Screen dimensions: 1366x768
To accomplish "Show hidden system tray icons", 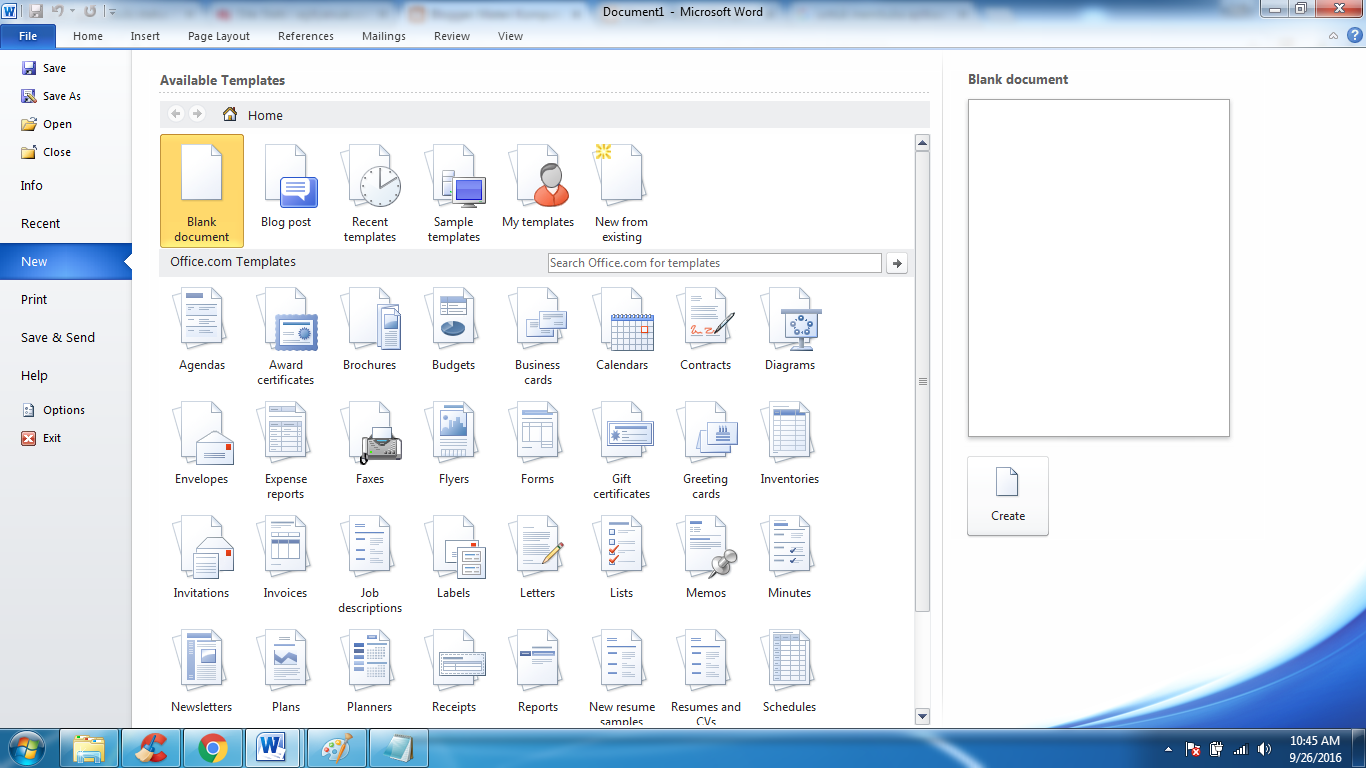I will point(1169,749).
